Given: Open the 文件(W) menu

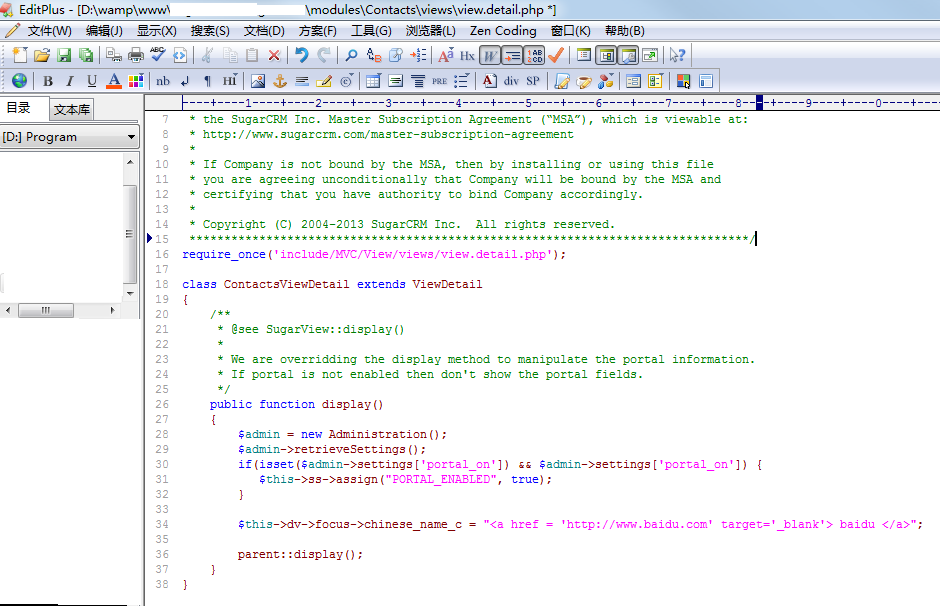Looking at the screenshot, I should click(x=50, y=31).
